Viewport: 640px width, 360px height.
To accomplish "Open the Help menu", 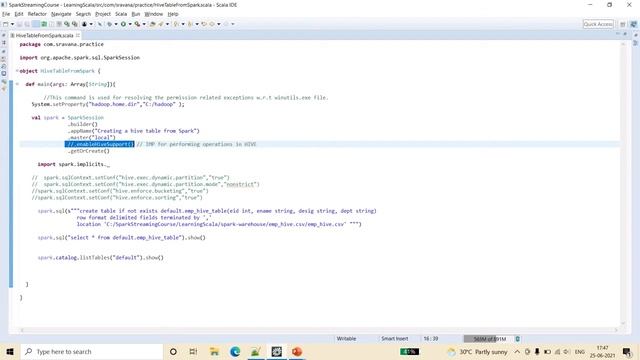I will pos(173,14).
